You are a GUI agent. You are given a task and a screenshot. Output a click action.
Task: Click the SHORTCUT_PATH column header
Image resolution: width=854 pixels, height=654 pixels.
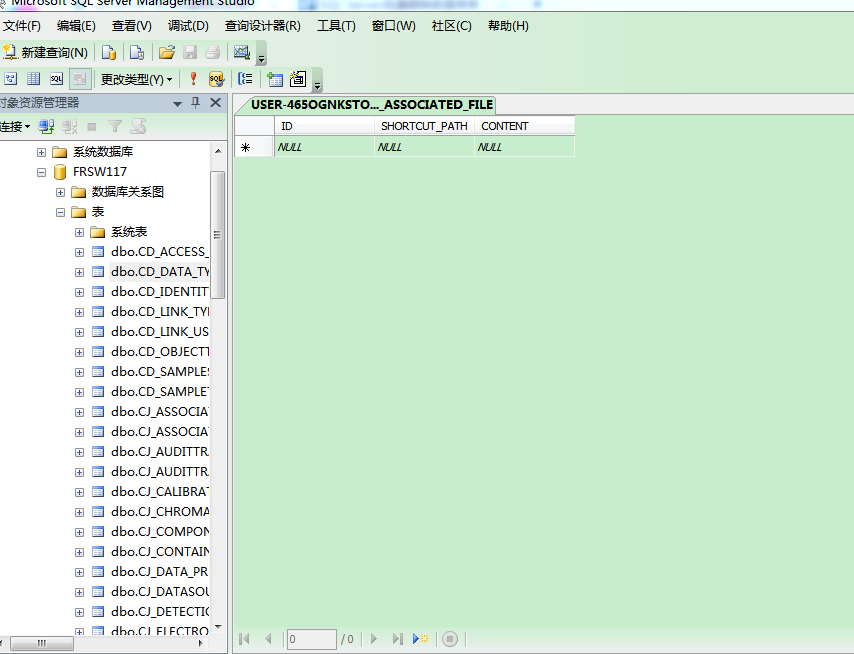pyautogui.click(x=424, y=126)
